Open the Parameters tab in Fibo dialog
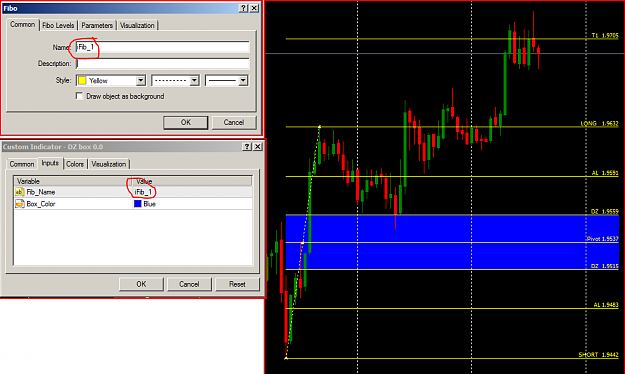 (97, 25)
